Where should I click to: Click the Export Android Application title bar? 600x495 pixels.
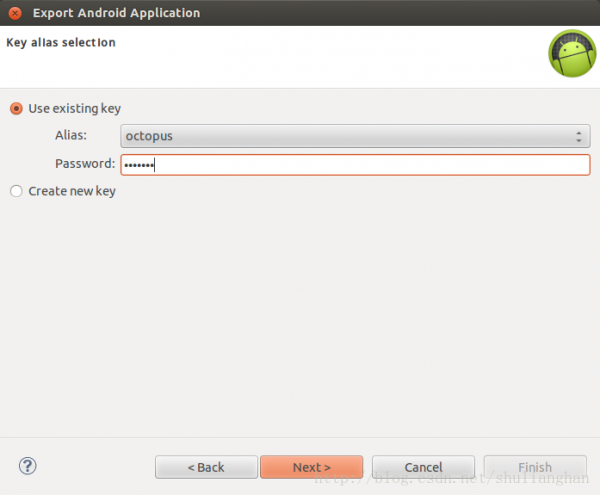[x=300, y=13]
